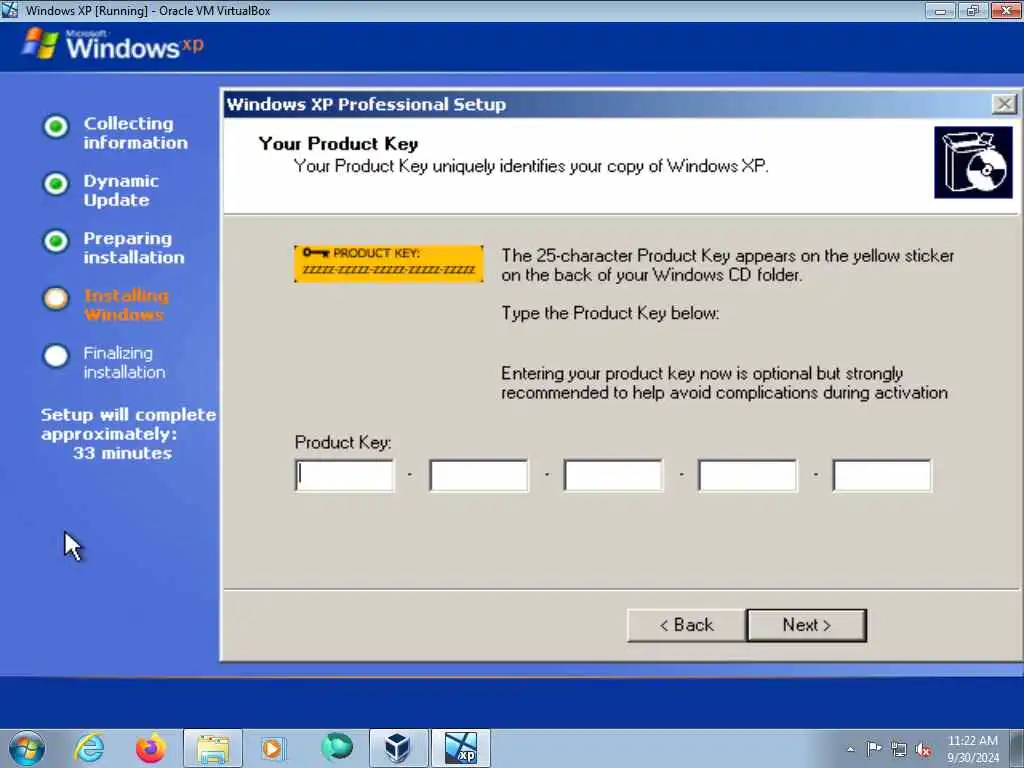The image size is (1024, 768).
Task: Open Action Center flag tray icon
Action: pos(874,749)
